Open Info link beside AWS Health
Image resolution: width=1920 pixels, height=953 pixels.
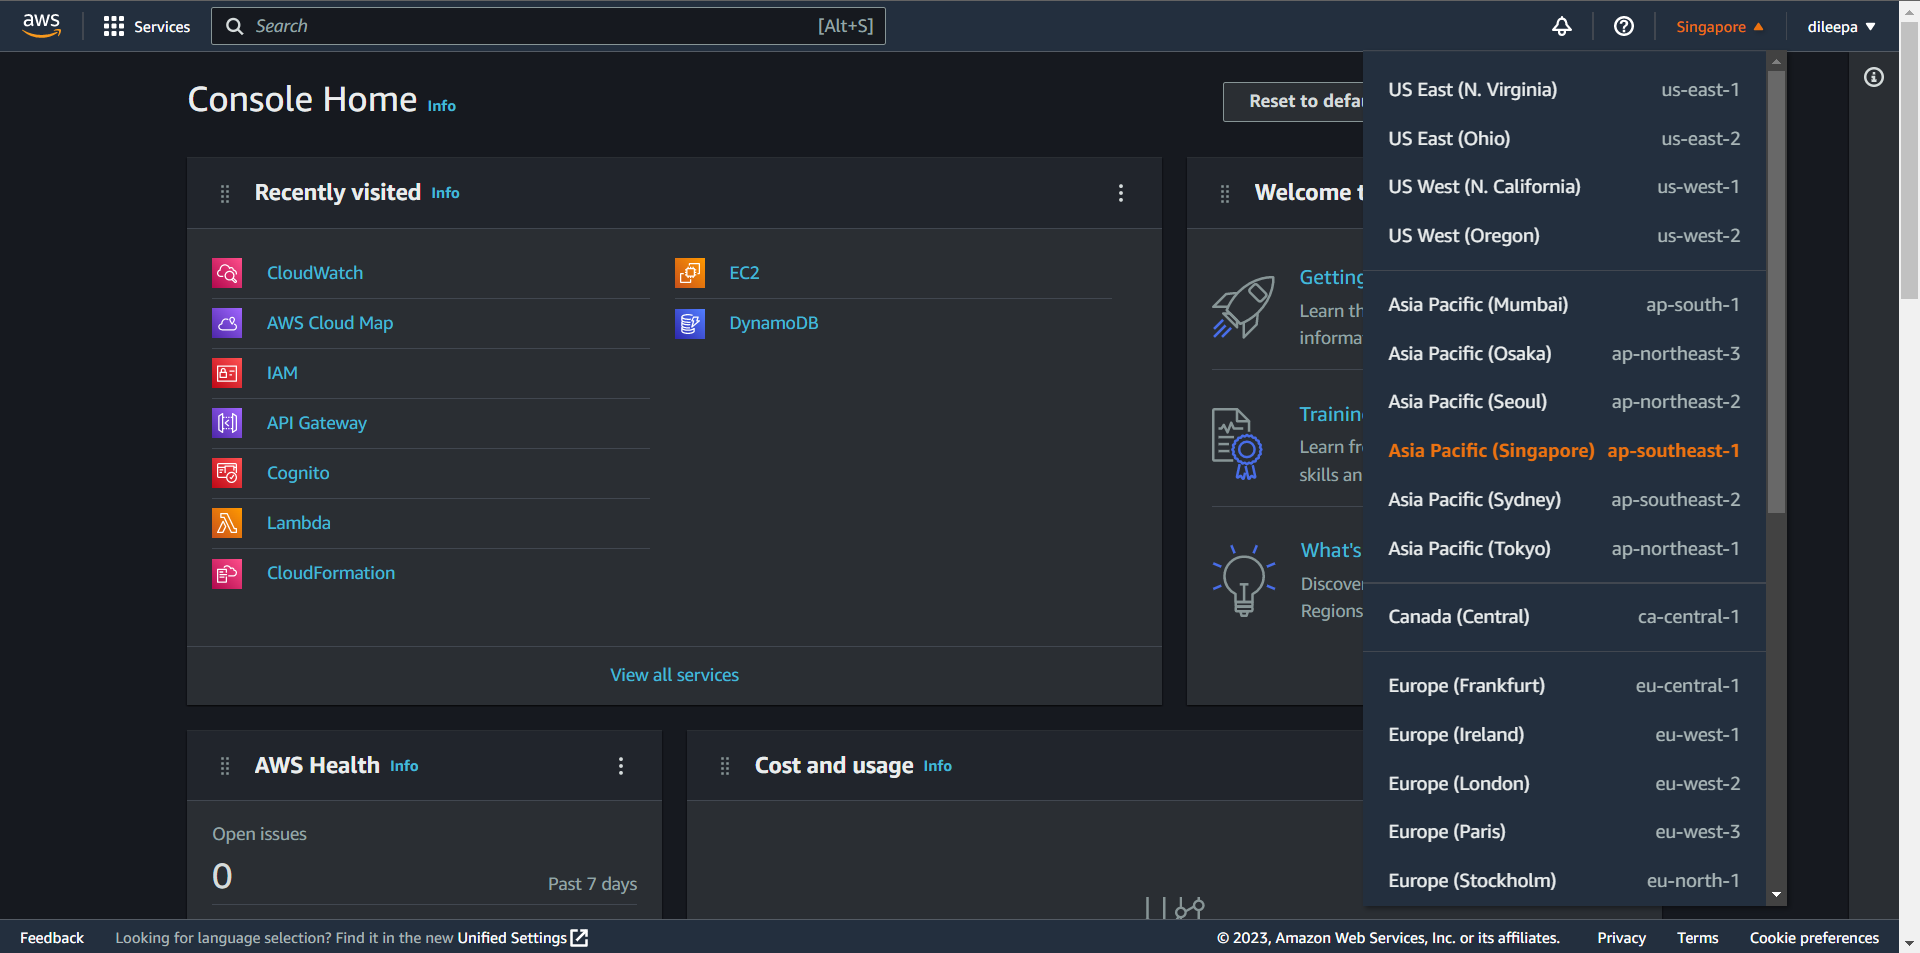coord(404,766)
